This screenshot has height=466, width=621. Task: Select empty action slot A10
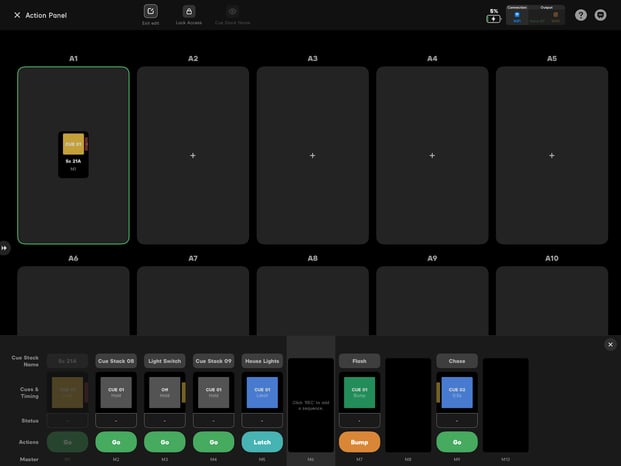(552, 301)
